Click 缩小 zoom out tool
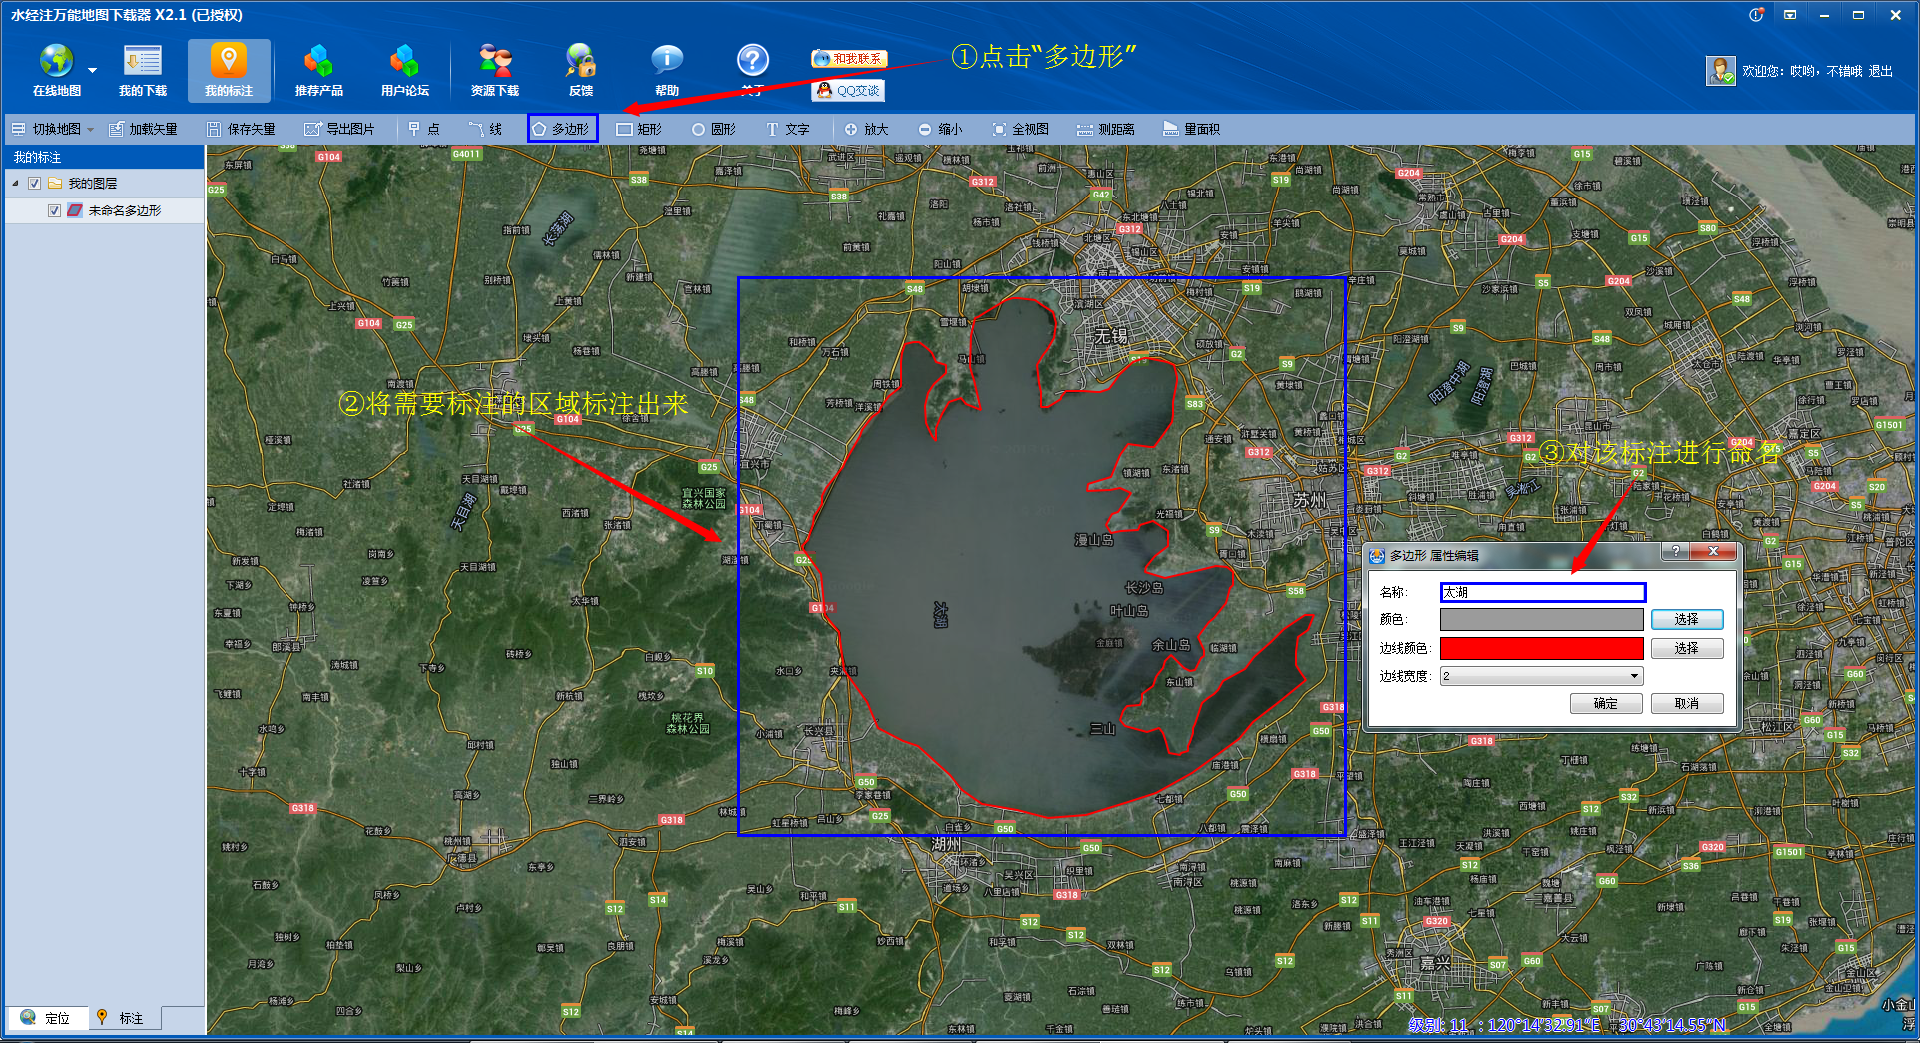This screenshot has width=1920, height=1043. click(x=940, y=129)
